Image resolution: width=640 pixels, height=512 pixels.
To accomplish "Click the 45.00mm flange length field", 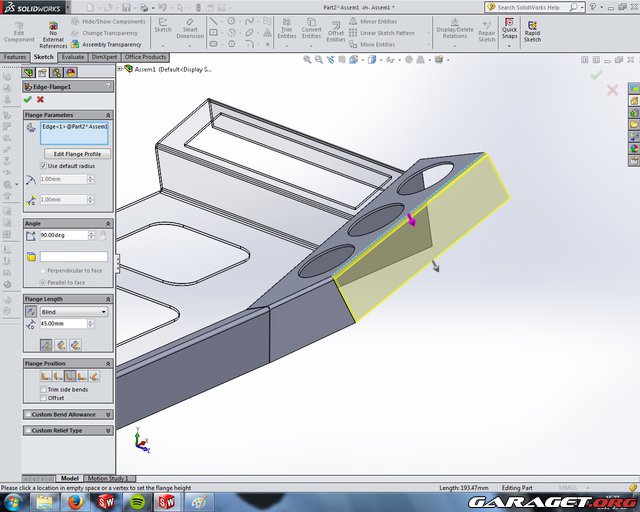I will [x=62, y=324].
